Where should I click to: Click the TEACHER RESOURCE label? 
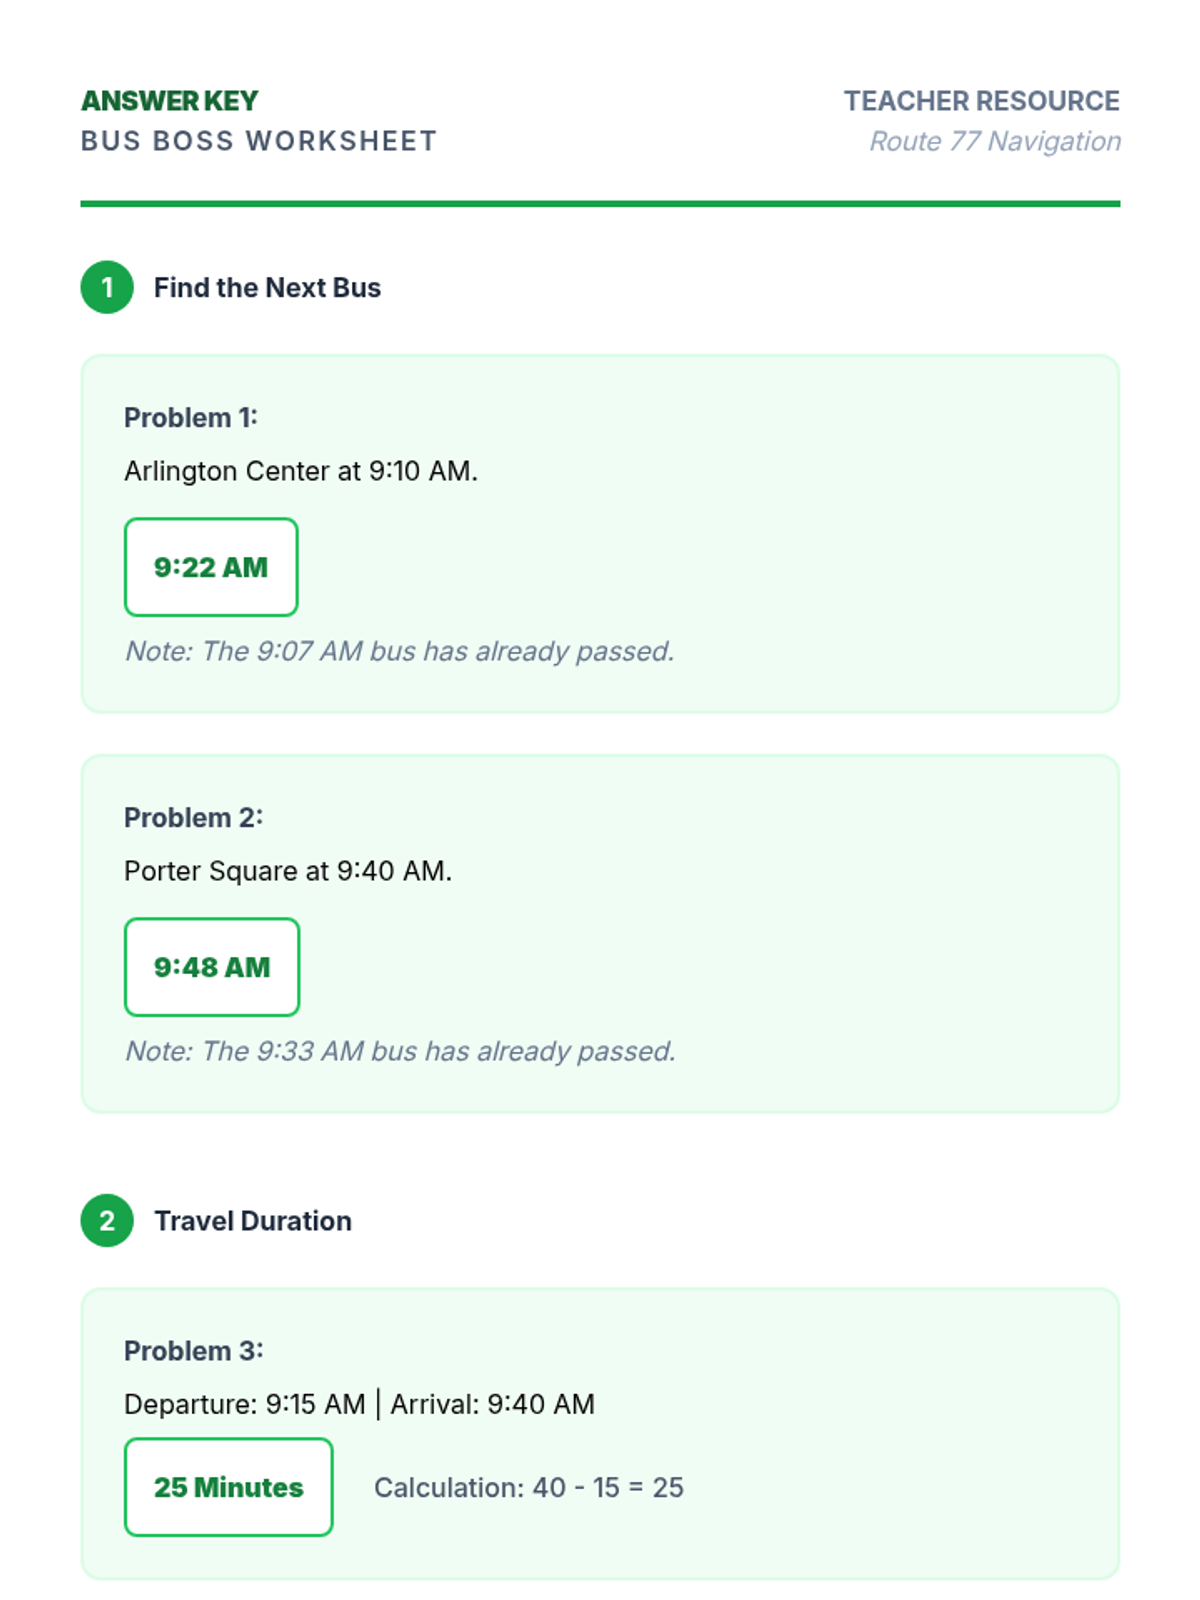pos(981,101)
